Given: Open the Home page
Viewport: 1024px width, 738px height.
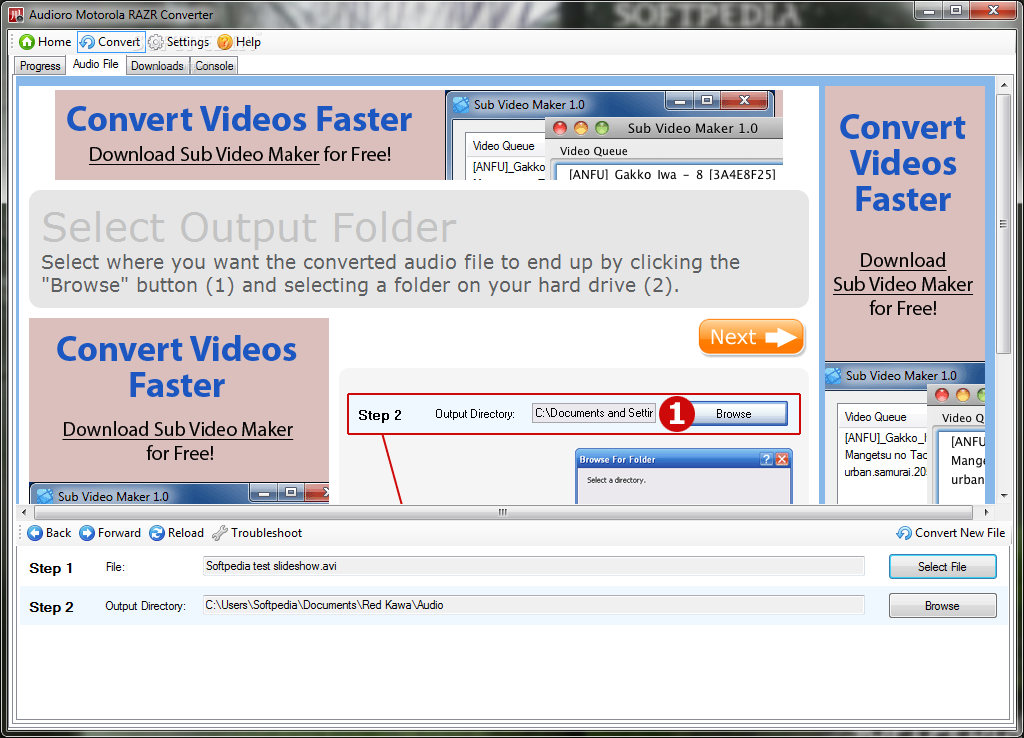Looking at the screenshot, I should [x=45, y=42].
